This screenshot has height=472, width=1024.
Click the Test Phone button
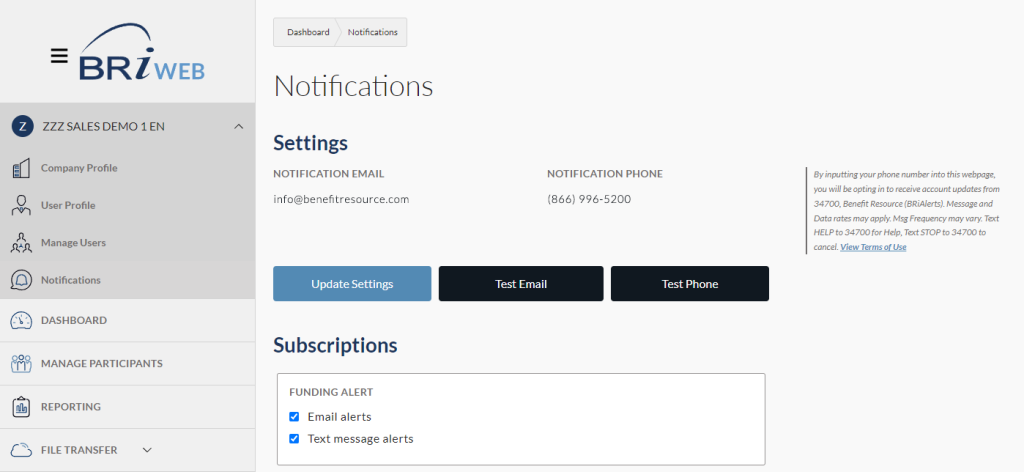689,284
